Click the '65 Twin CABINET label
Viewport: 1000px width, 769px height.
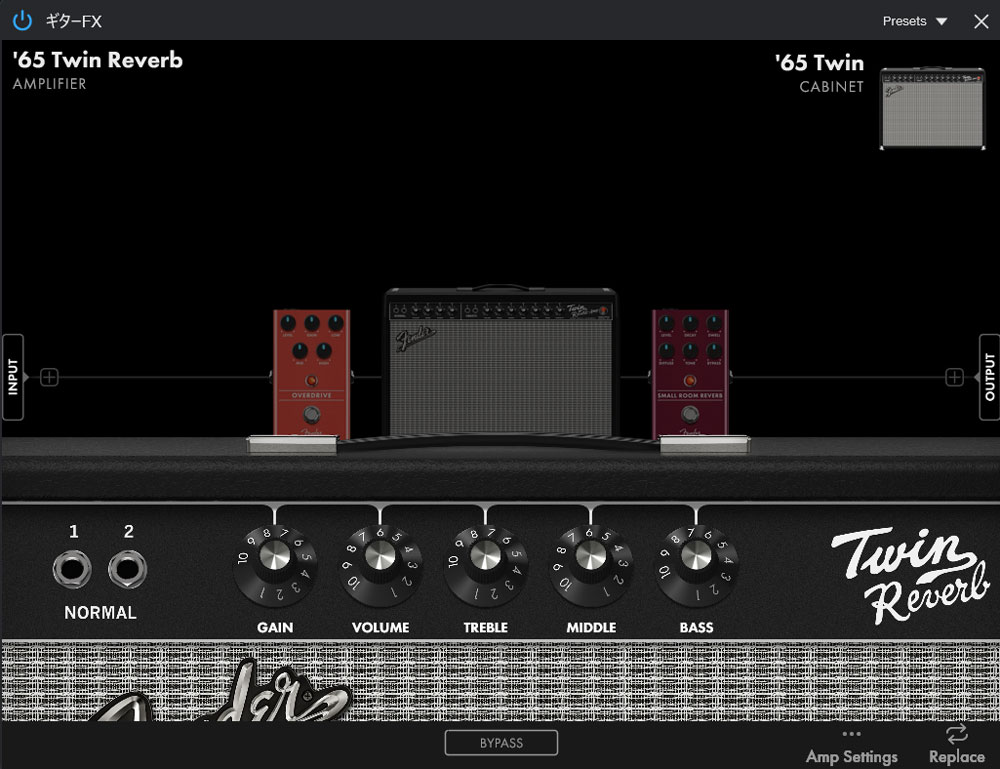pyautogui.click(x=820, y=73)
